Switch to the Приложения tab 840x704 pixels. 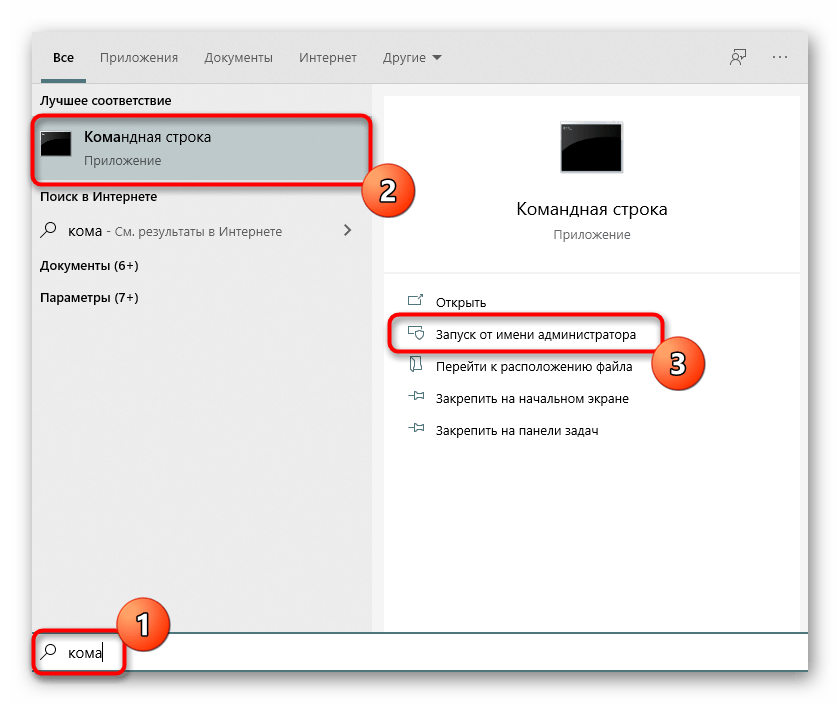[140, 58]
